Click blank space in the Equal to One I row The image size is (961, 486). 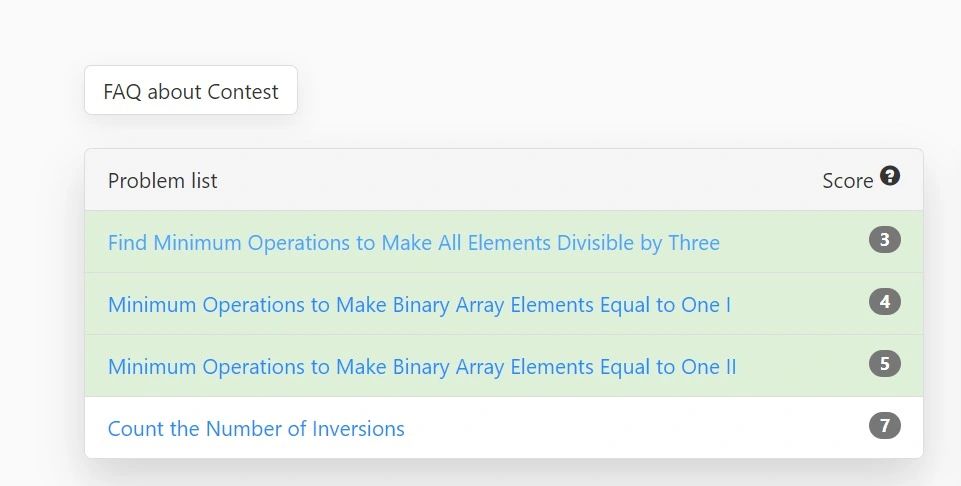pyautogui.click(x=800, y=305)
